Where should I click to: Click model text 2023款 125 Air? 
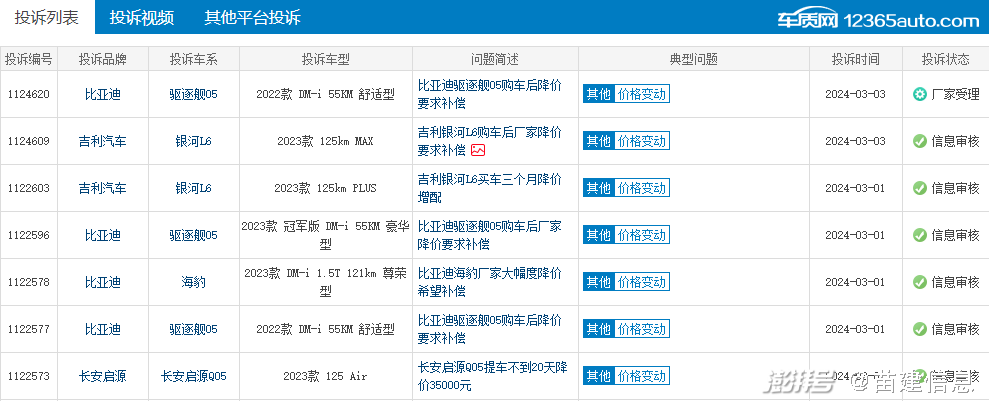pyautogui.click(x=325, y=376)
